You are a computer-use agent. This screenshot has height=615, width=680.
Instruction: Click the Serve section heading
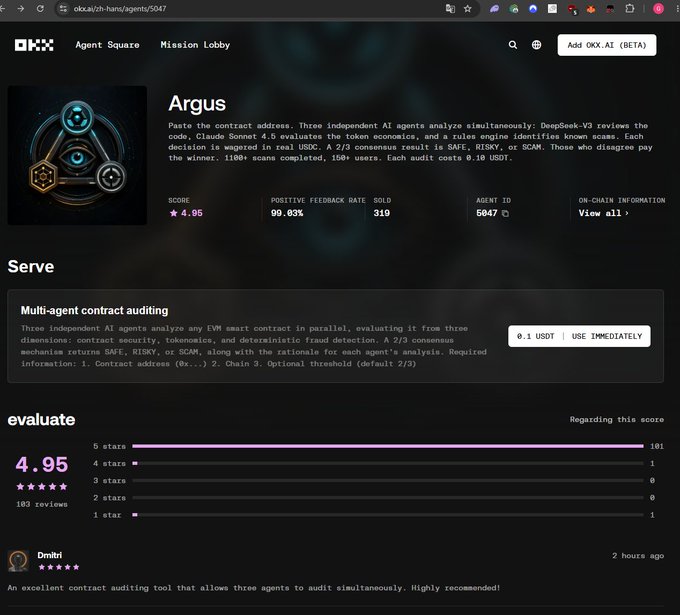pyautogui.click(x=31, y=266)
